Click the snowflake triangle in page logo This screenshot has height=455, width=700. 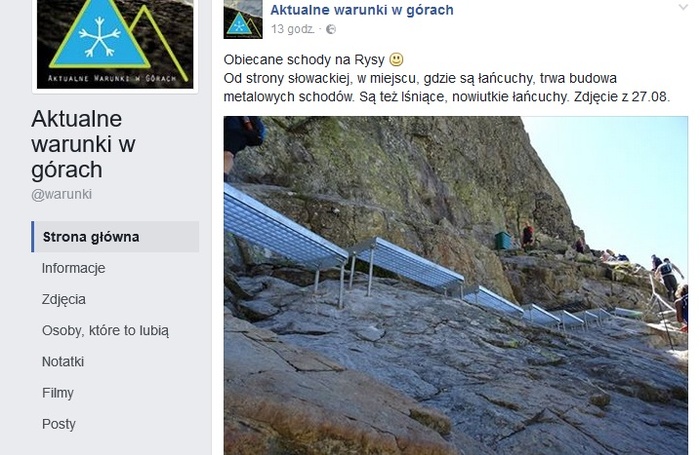[x=100, y=35]
